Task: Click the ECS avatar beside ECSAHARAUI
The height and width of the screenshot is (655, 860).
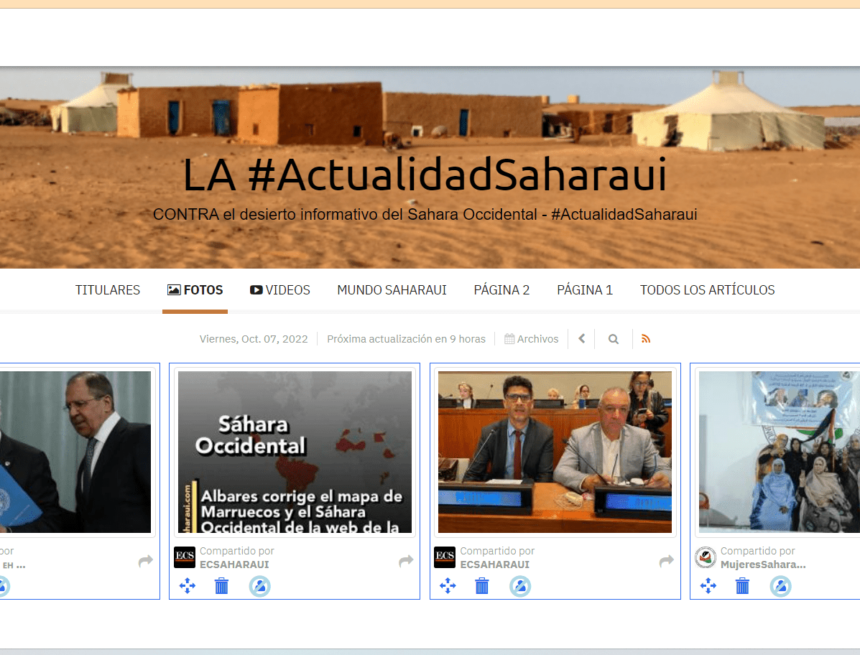Action: click(185, 556)
